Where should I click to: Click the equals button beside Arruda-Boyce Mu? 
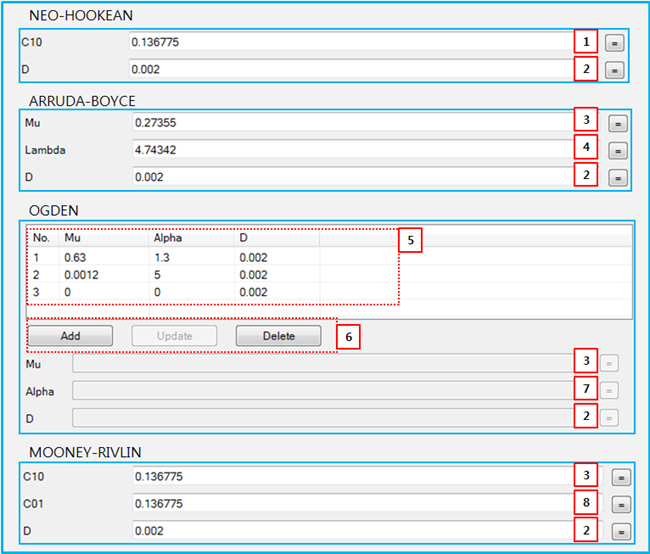tap(618, 124)
